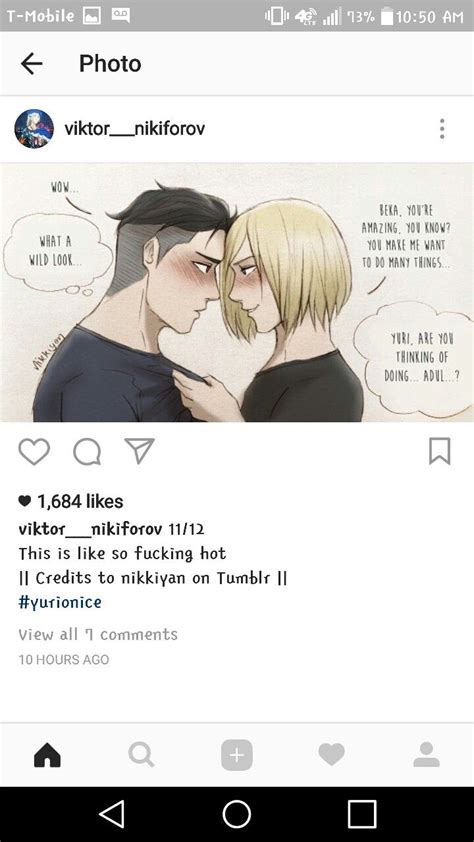Tap the Android back triangle button
The image size is (474, 842).
pos(112,815)
